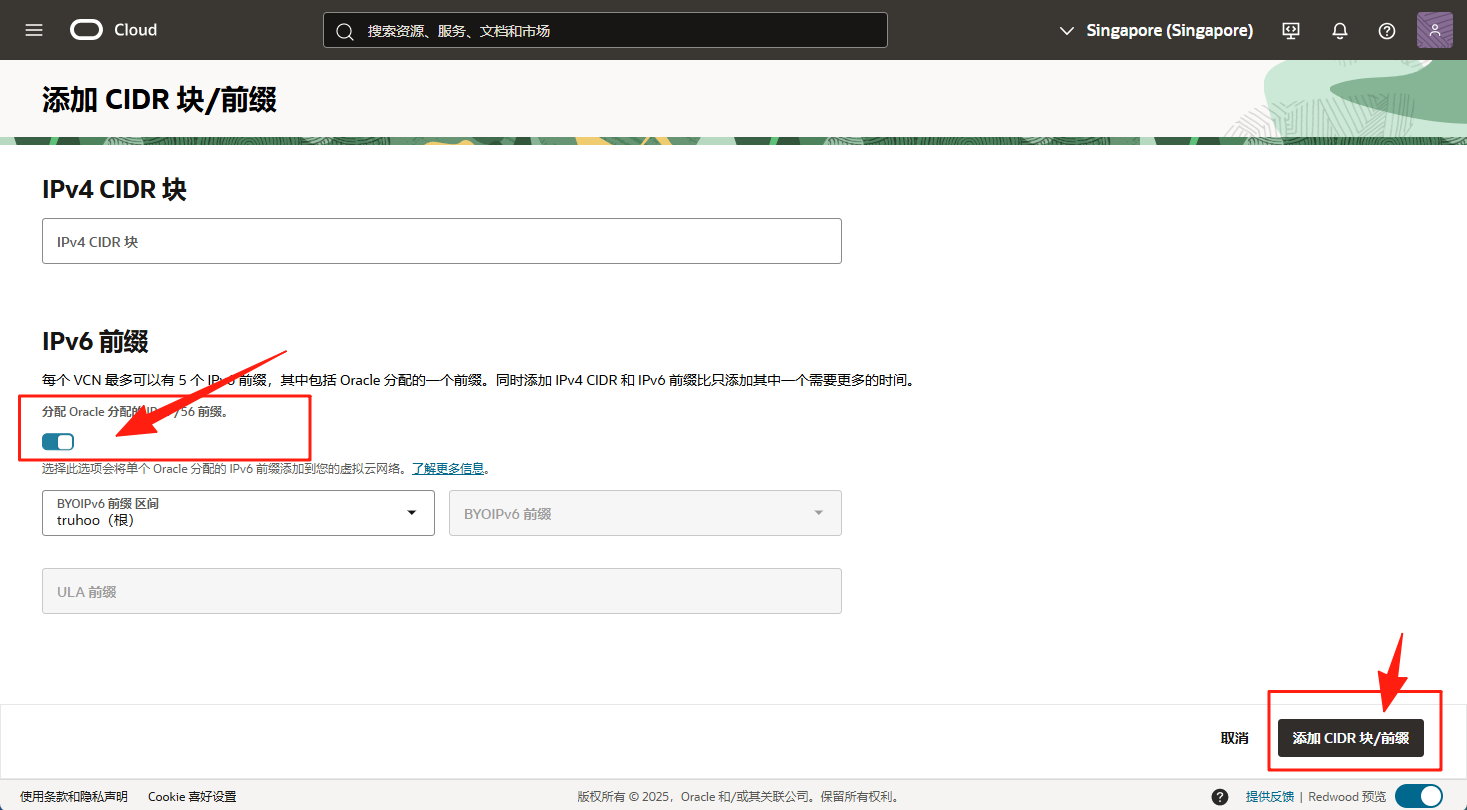Toggle the Redwood preview switch
The height and width of the screenshot is (810, 1467).
click(x=1419, y=796)
